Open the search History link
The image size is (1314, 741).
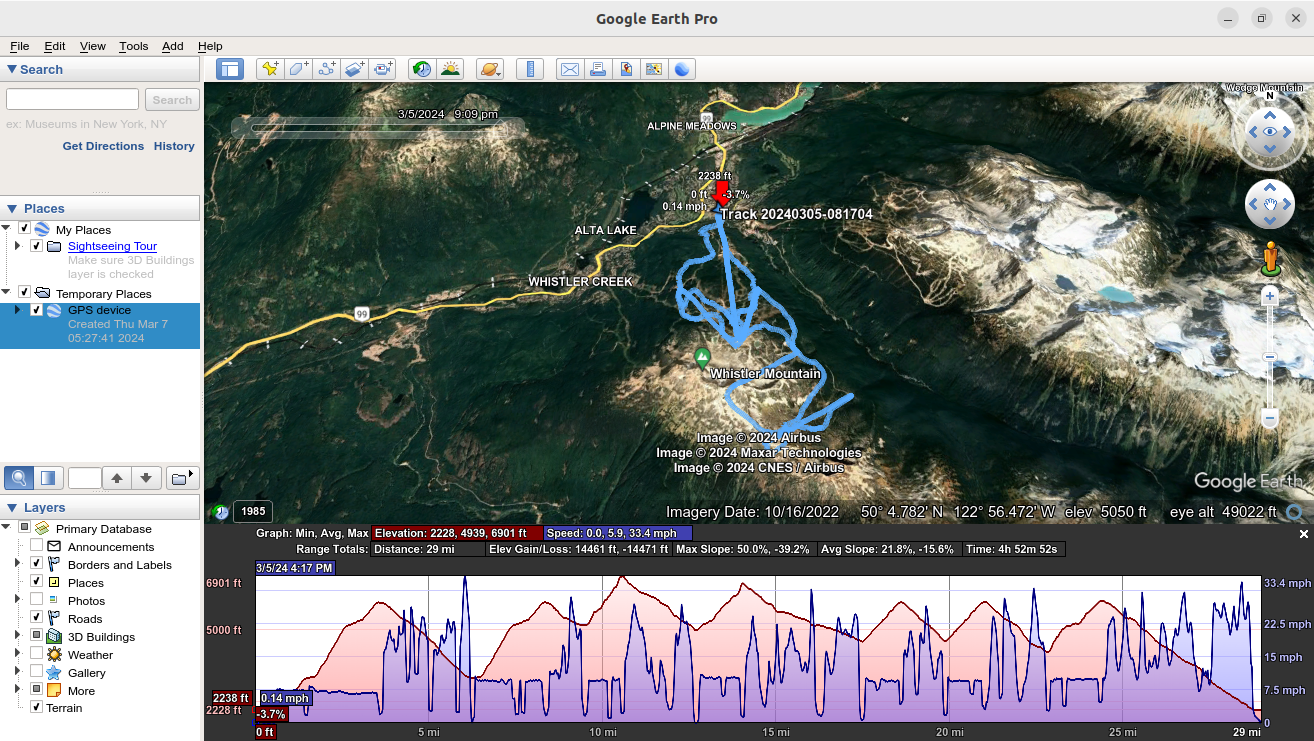click(174, 146)
